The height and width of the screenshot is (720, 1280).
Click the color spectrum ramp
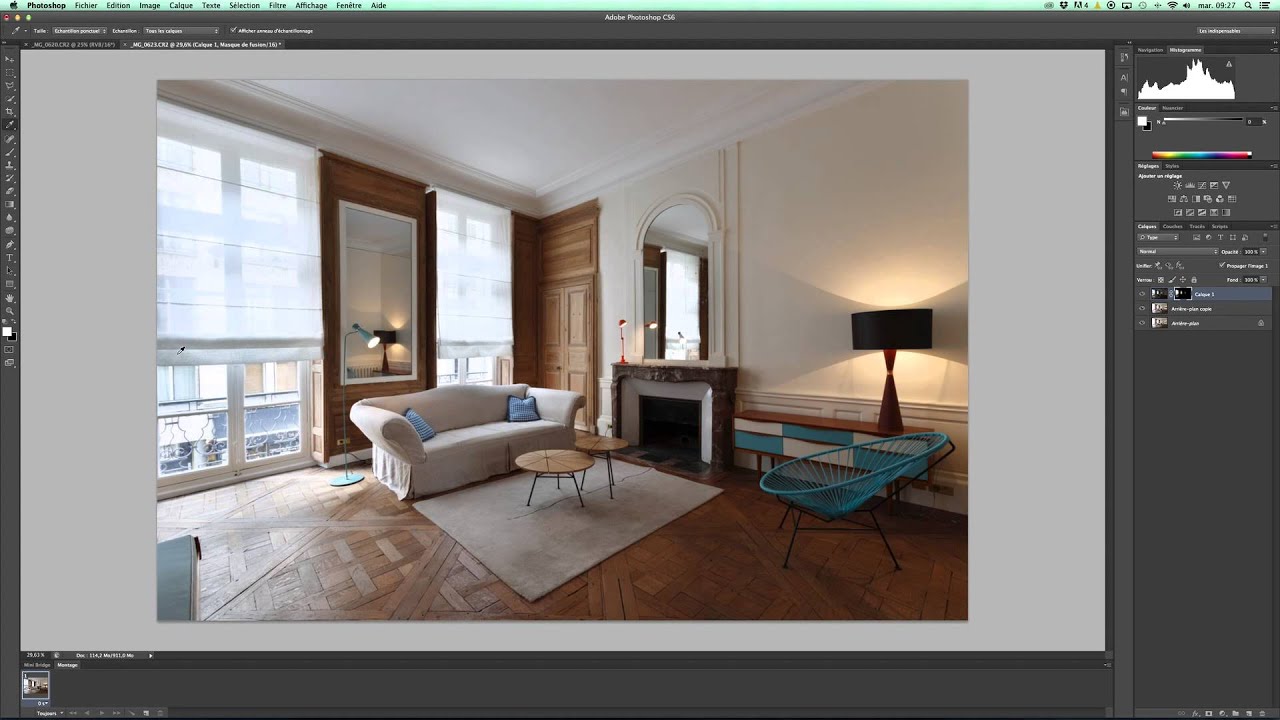pyautogui.click(x=1202, y=155)
